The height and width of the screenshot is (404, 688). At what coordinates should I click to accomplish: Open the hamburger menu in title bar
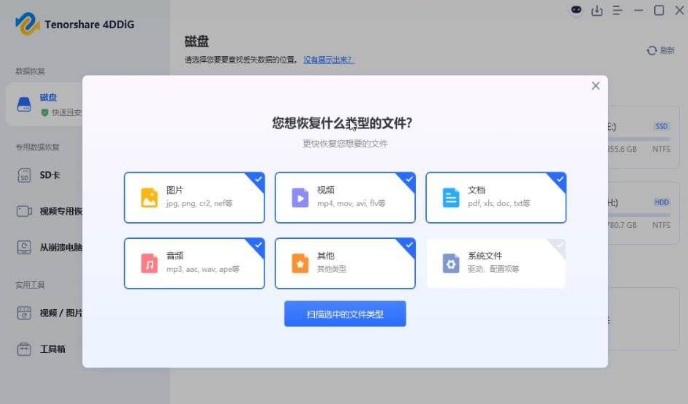click(x=617, y=11)
